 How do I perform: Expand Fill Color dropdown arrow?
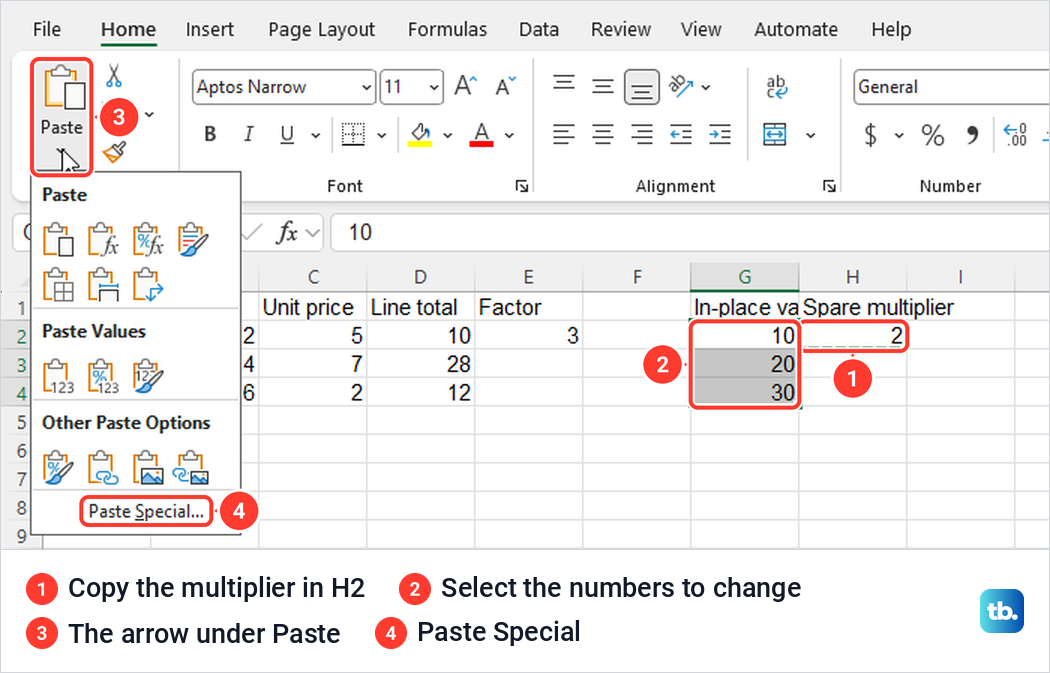tap(448, 135)
